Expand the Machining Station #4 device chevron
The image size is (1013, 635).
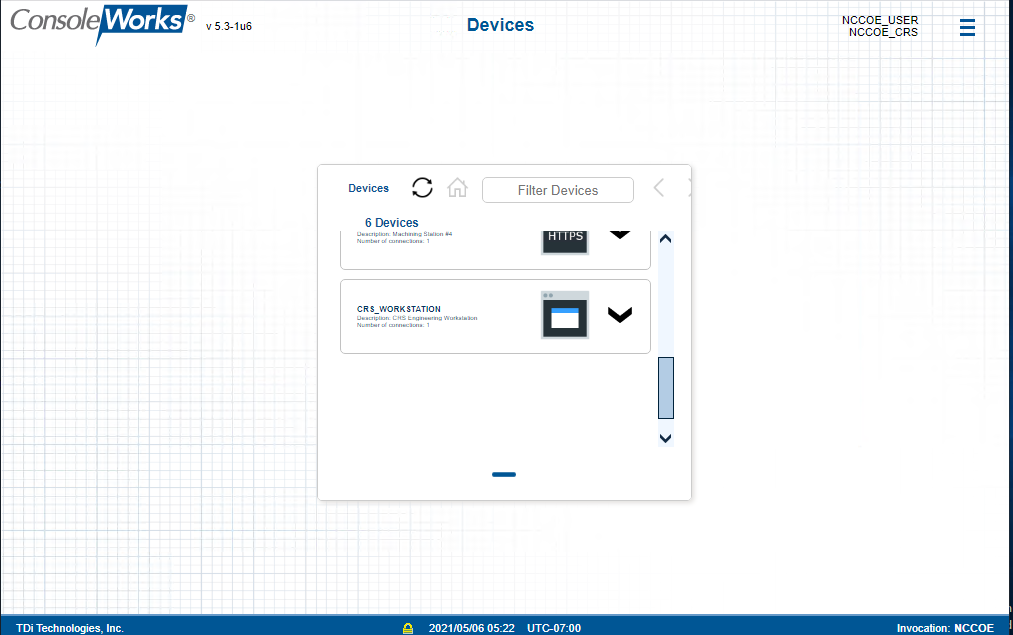[x=620, y=235]
